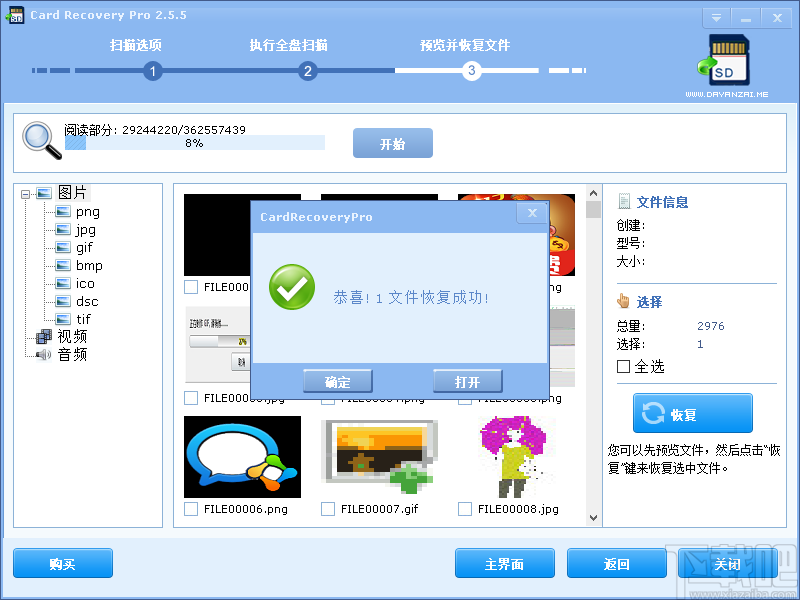Check the first row's leftmost file checkbox
Image resolution: width=800 pixels, height=600 pixels.
pyautogui.click(x=191, y=287)
